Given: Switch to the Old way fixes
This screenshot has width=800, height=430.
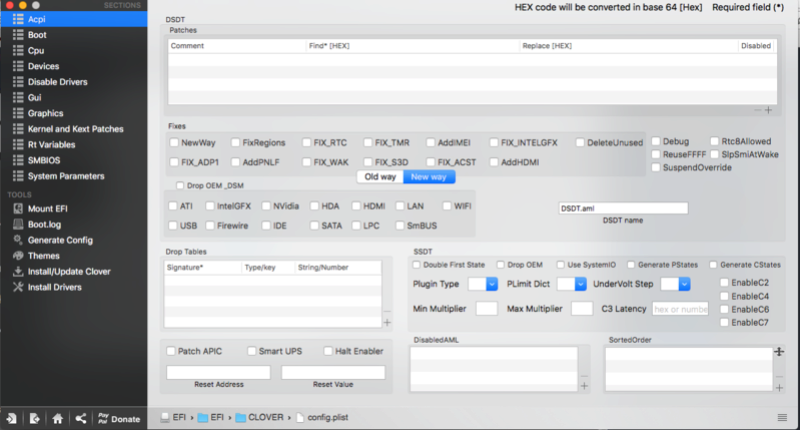Looking at the screenshot, I should point(380,177).
